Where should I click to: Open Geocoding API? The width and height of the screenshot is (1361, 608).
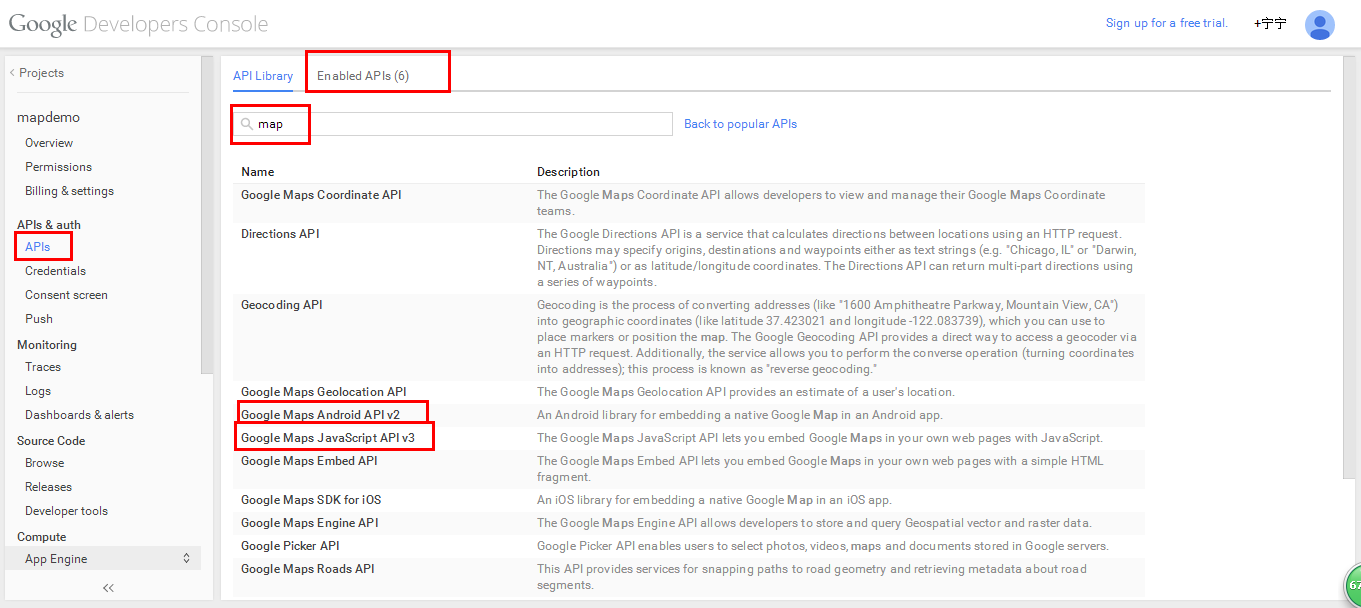[x=282, y=305]
